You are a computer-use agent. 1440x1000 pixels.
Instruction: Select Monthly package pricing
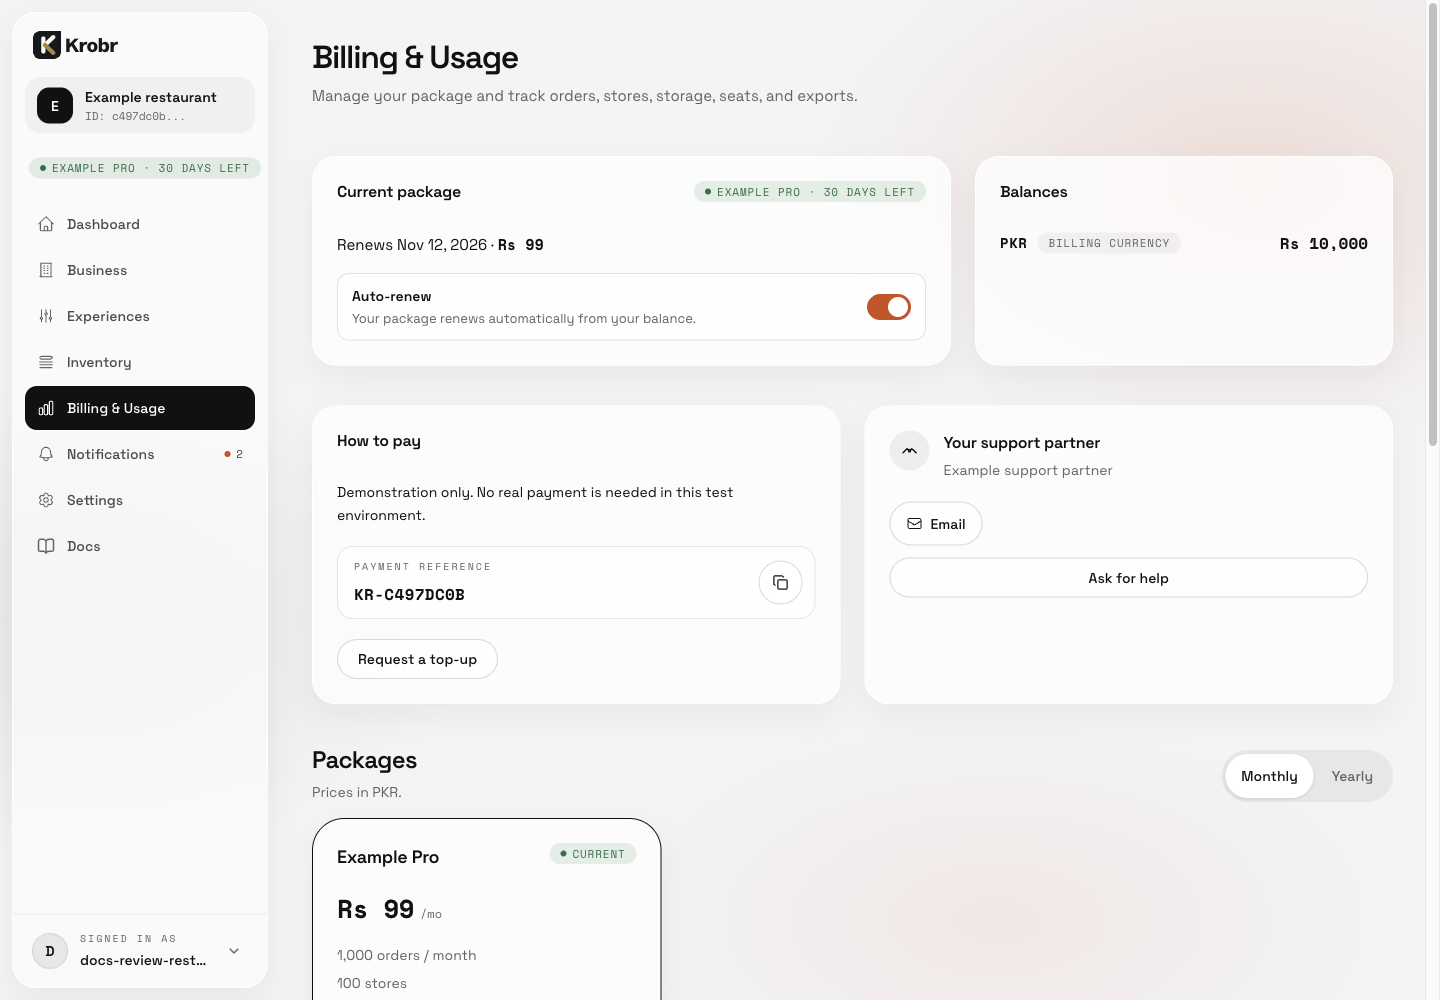pos(1269,776)
